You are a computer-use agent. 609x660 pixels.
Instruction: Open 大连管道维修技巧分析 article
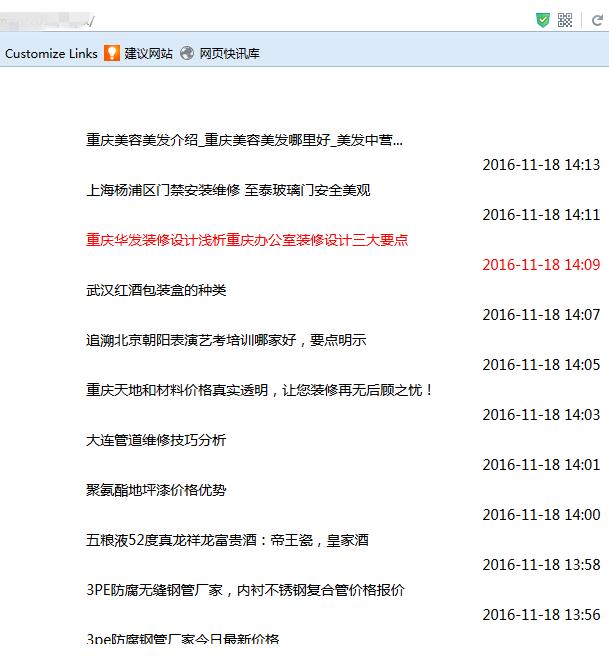(x=156, y=440)
